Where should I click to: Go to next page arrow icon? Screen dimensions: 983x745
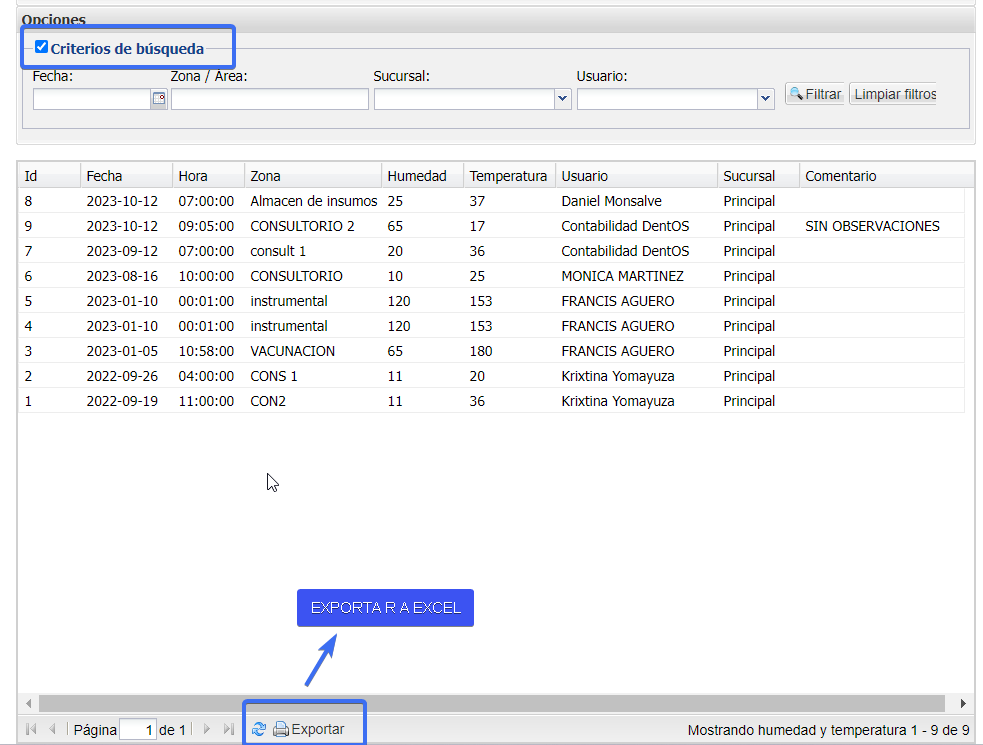(x=207, y=730)
